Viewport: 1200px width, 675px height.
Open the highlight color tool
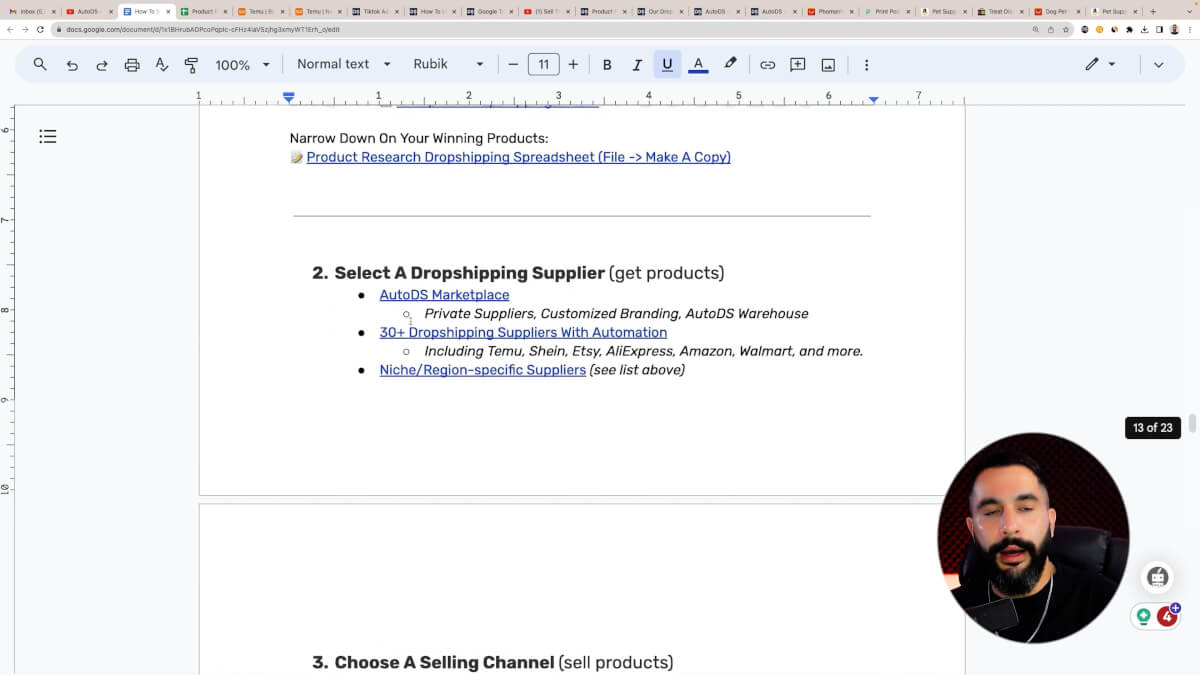pyautogui.click(x=730, y=64)
